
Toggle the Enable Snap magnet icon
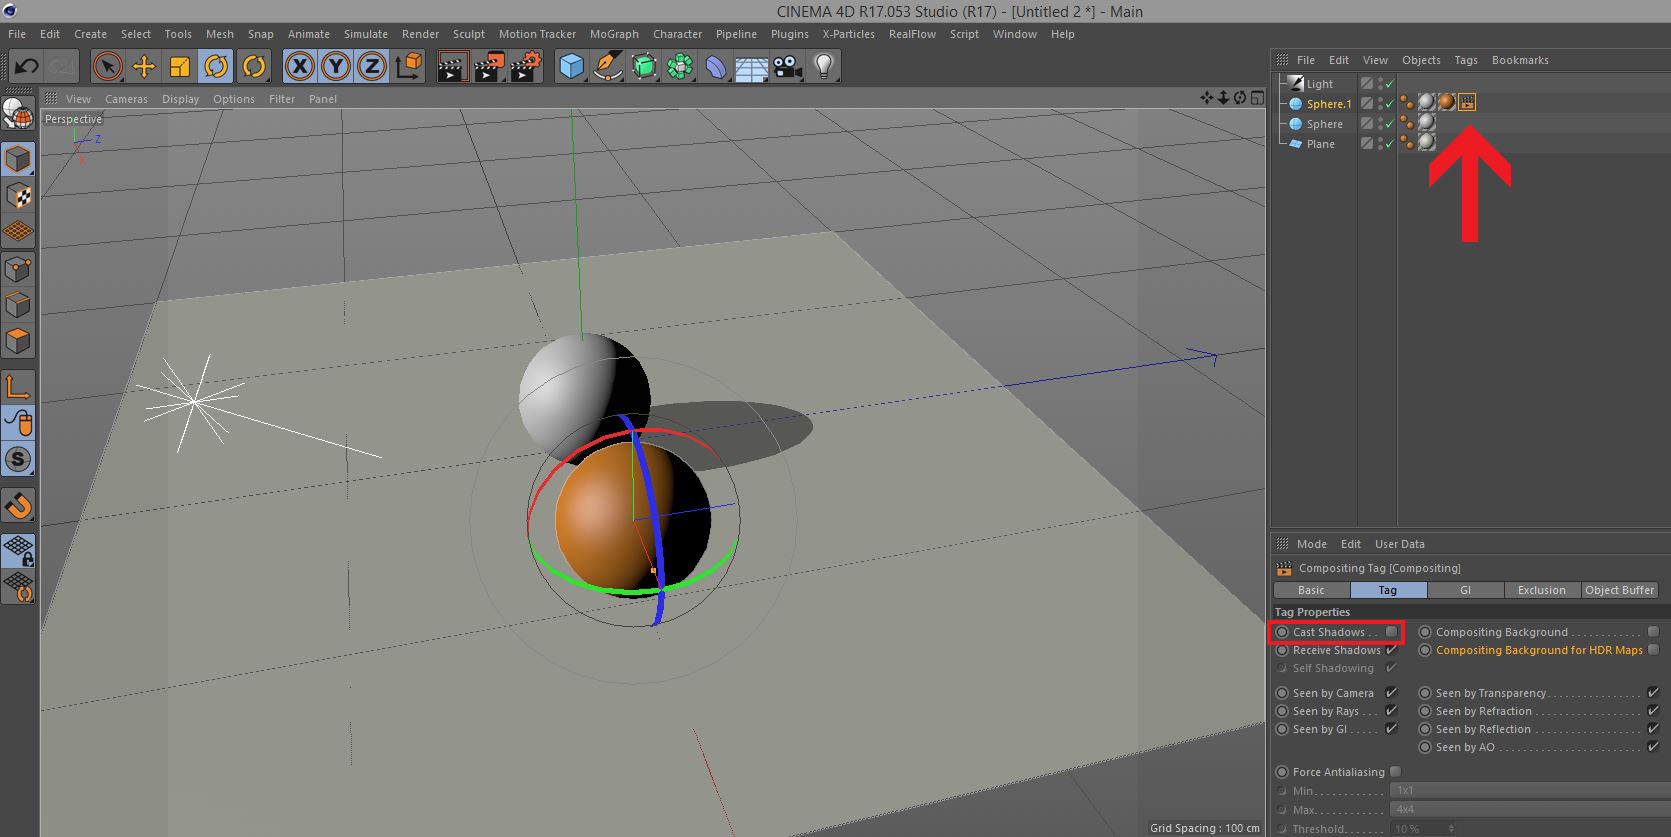tap(18, 505)
